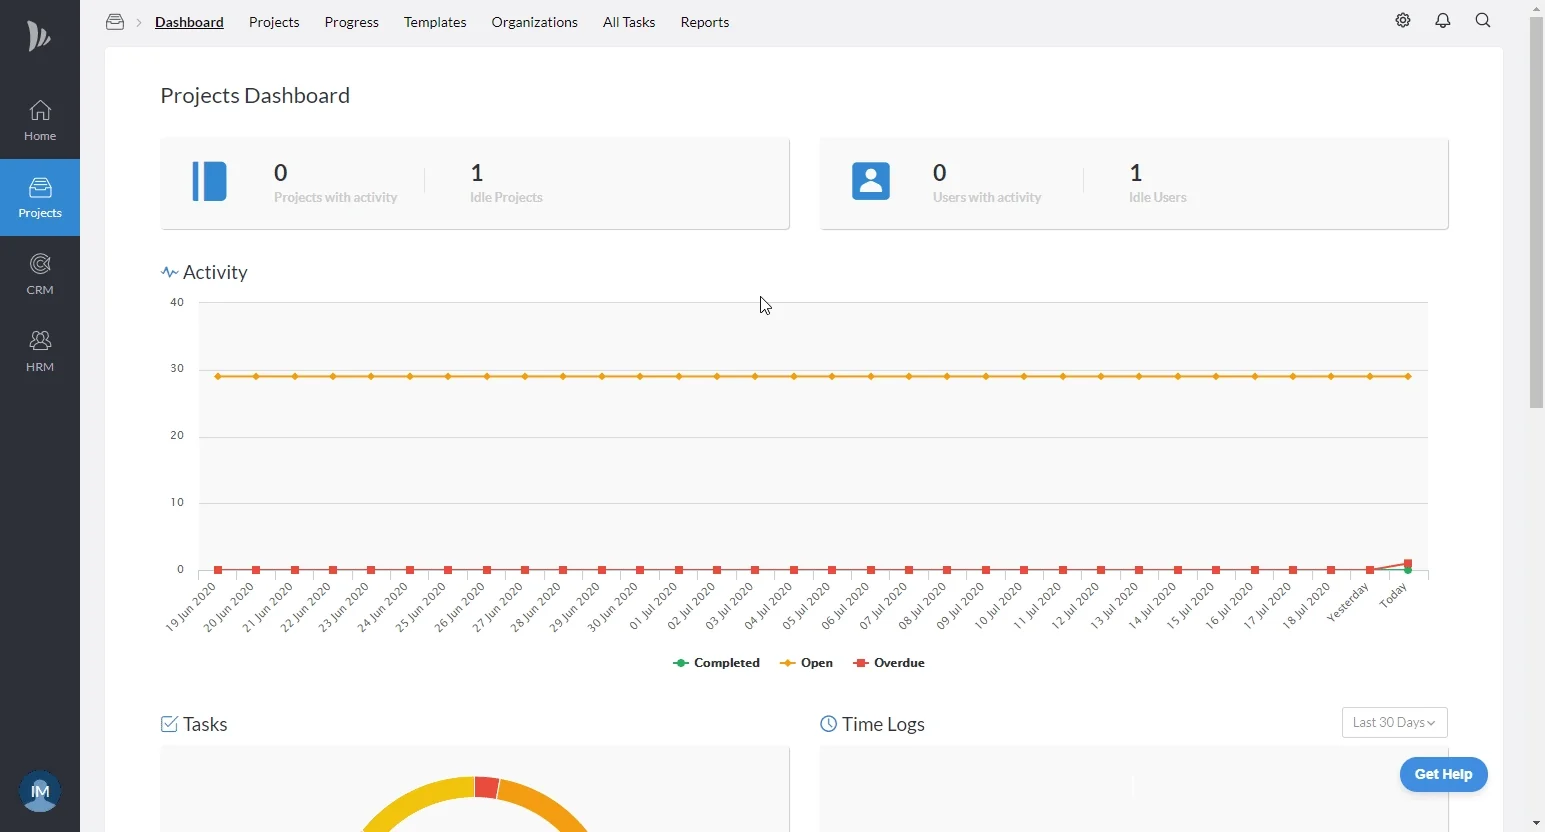Screen dimensions: 1545x832
Task: Click the Projects Dashboard heading
Action: pos(255,95)
